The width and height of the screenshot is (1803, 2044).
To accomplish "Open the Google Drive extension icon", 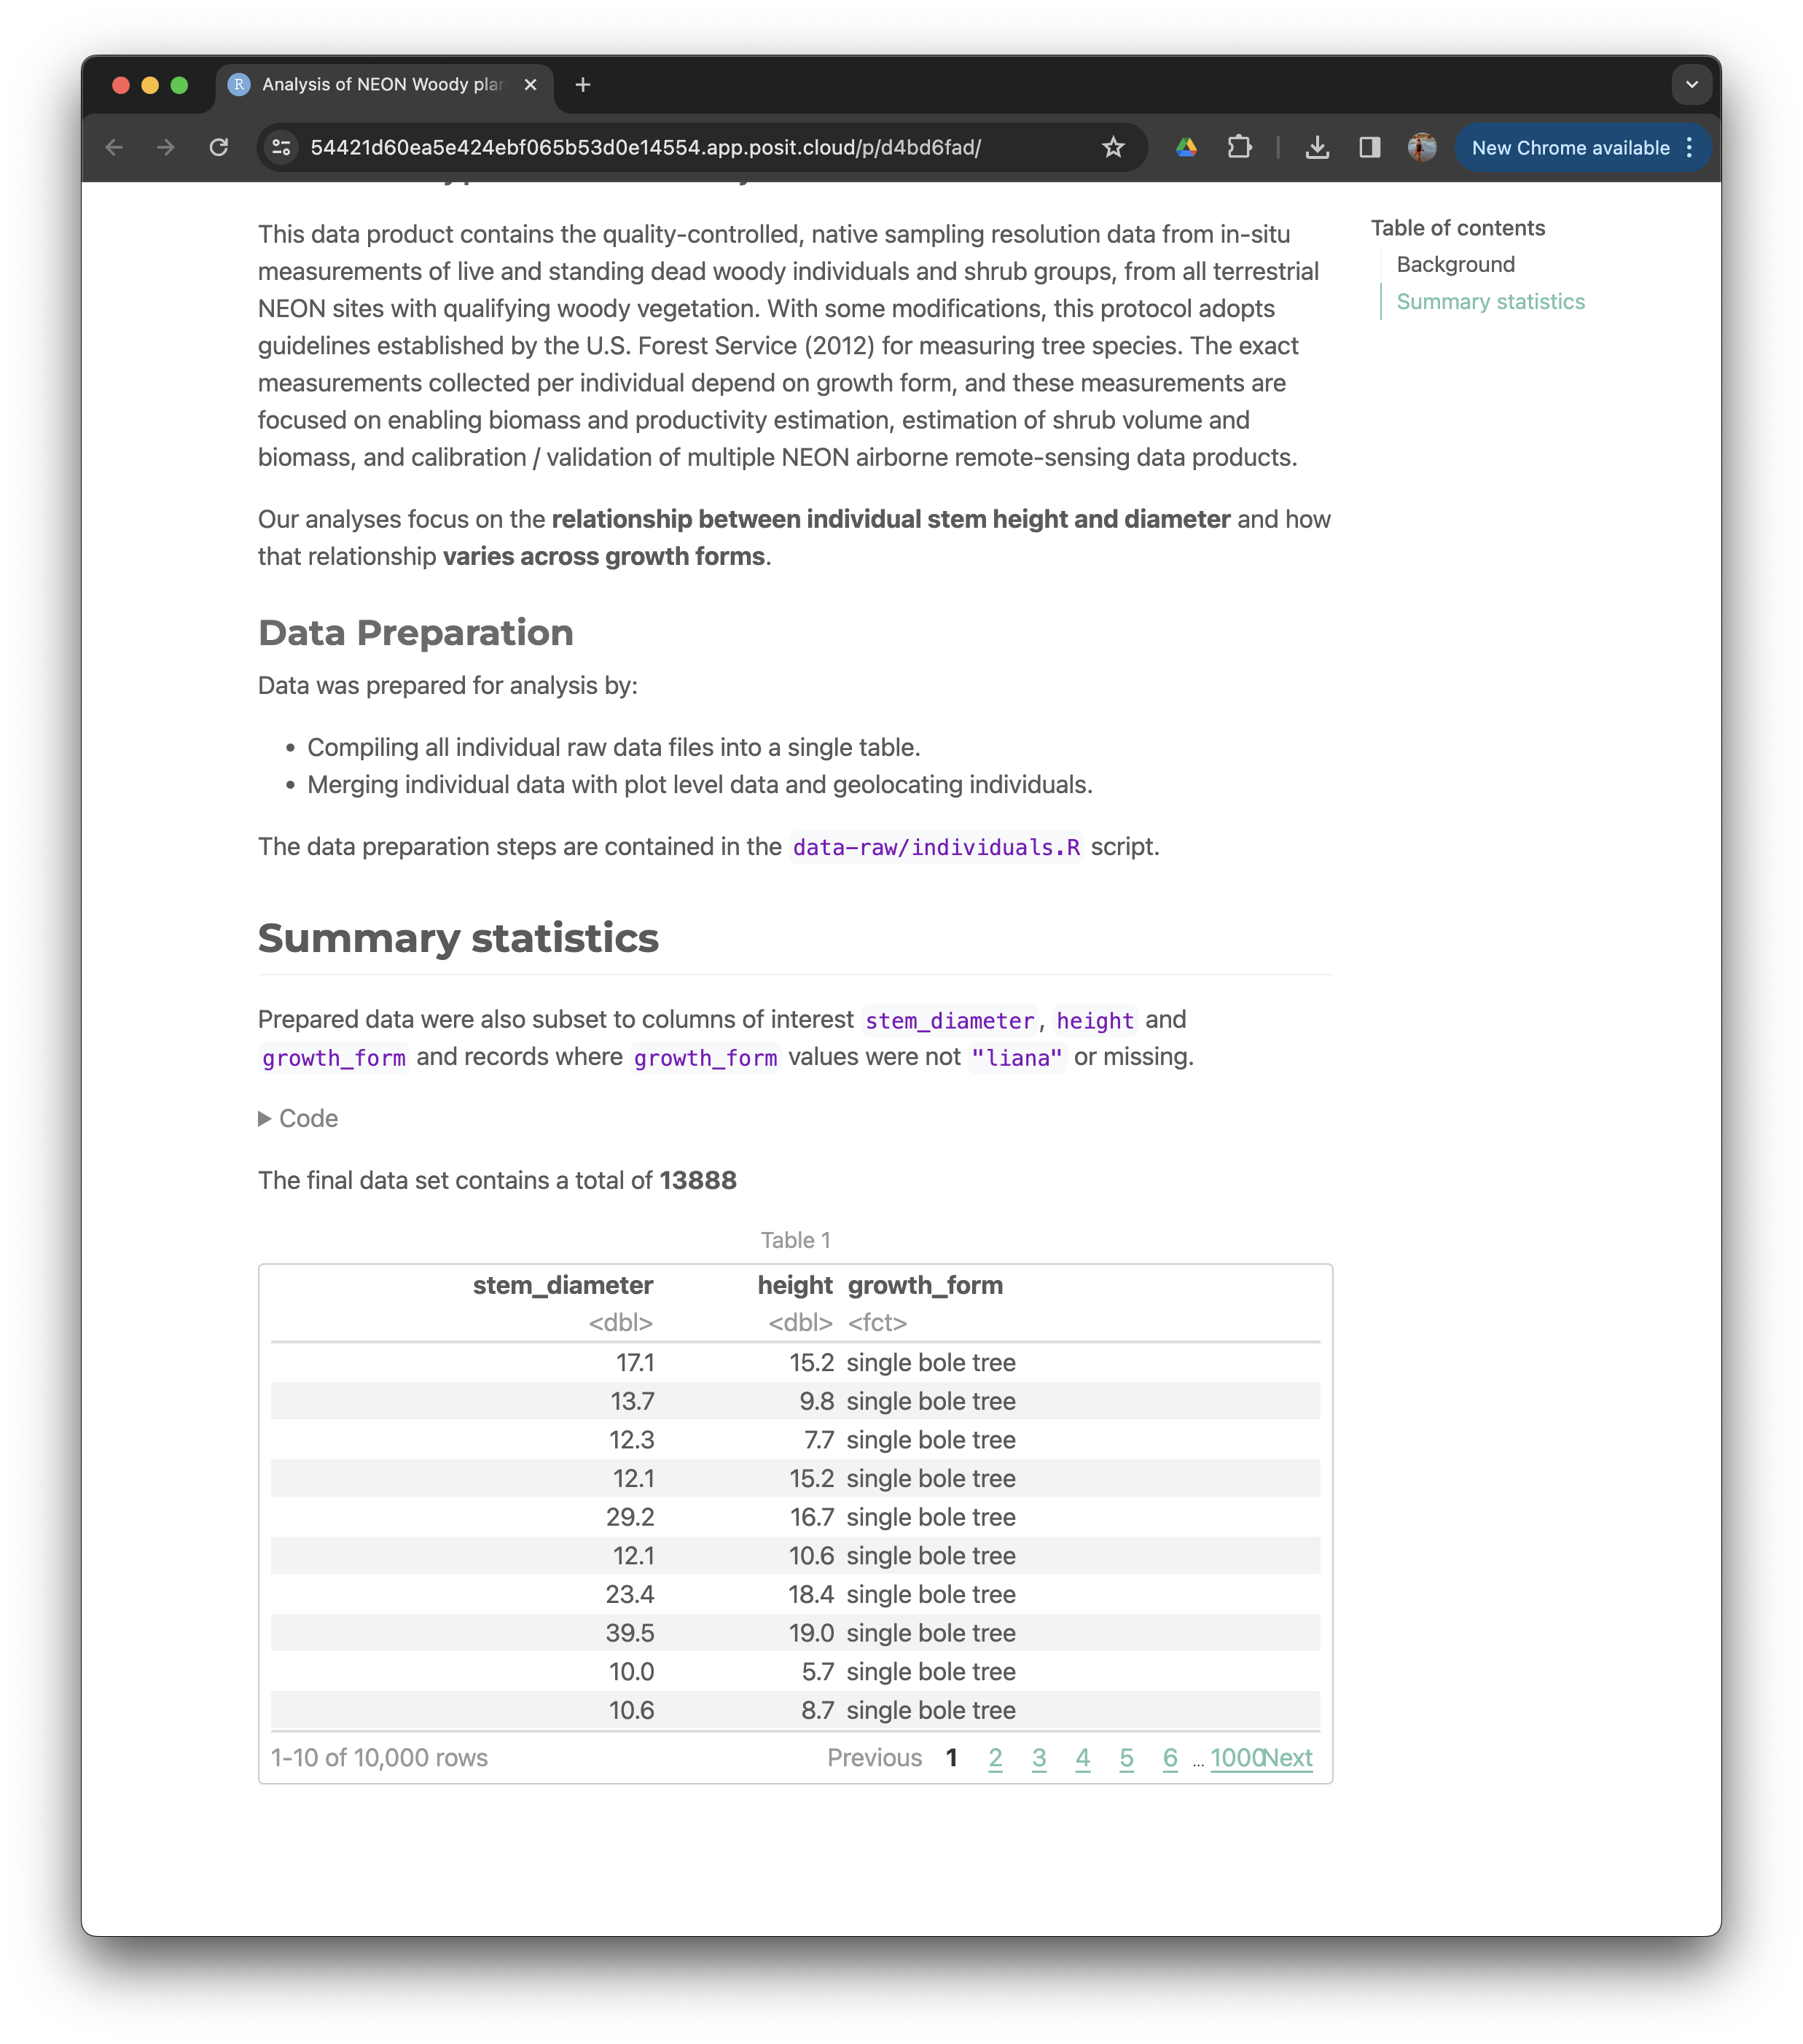I will pyautogui.click(x=1186, y=148).
